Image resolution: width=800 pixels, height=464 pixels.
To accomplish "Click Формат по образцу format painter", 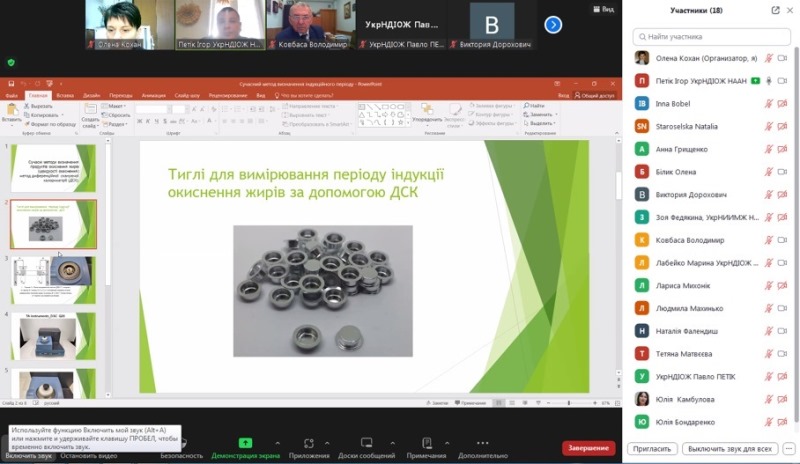I will coord(50,124).
